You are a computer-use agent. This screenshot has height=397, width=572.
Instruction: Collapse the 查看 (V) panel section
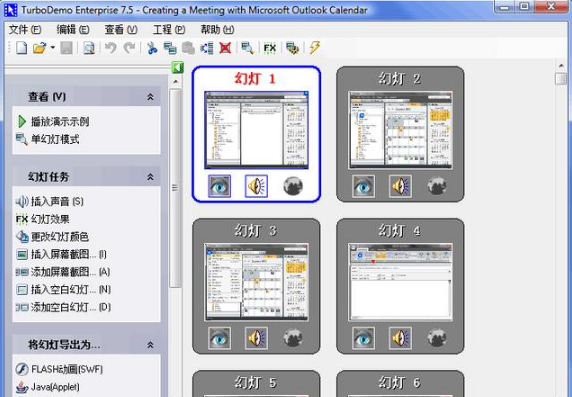(x=150, y=97)
